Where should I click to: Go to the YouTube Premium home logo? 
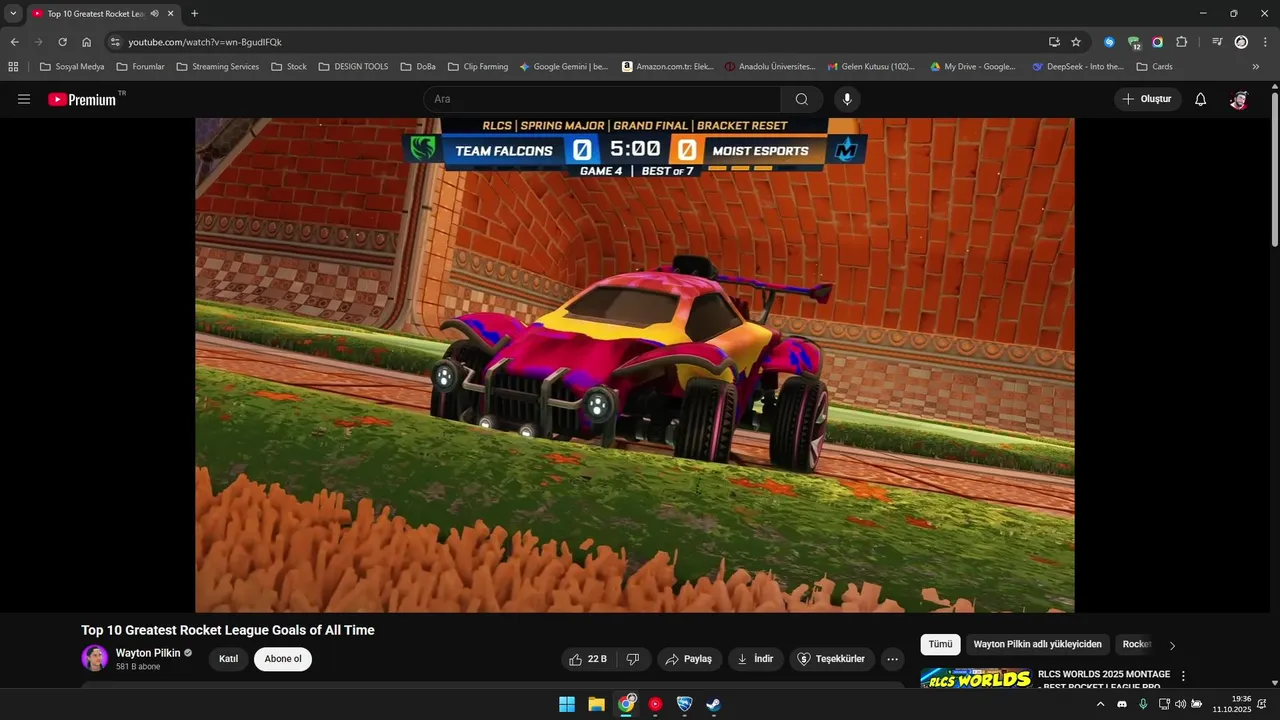[83, 99]
